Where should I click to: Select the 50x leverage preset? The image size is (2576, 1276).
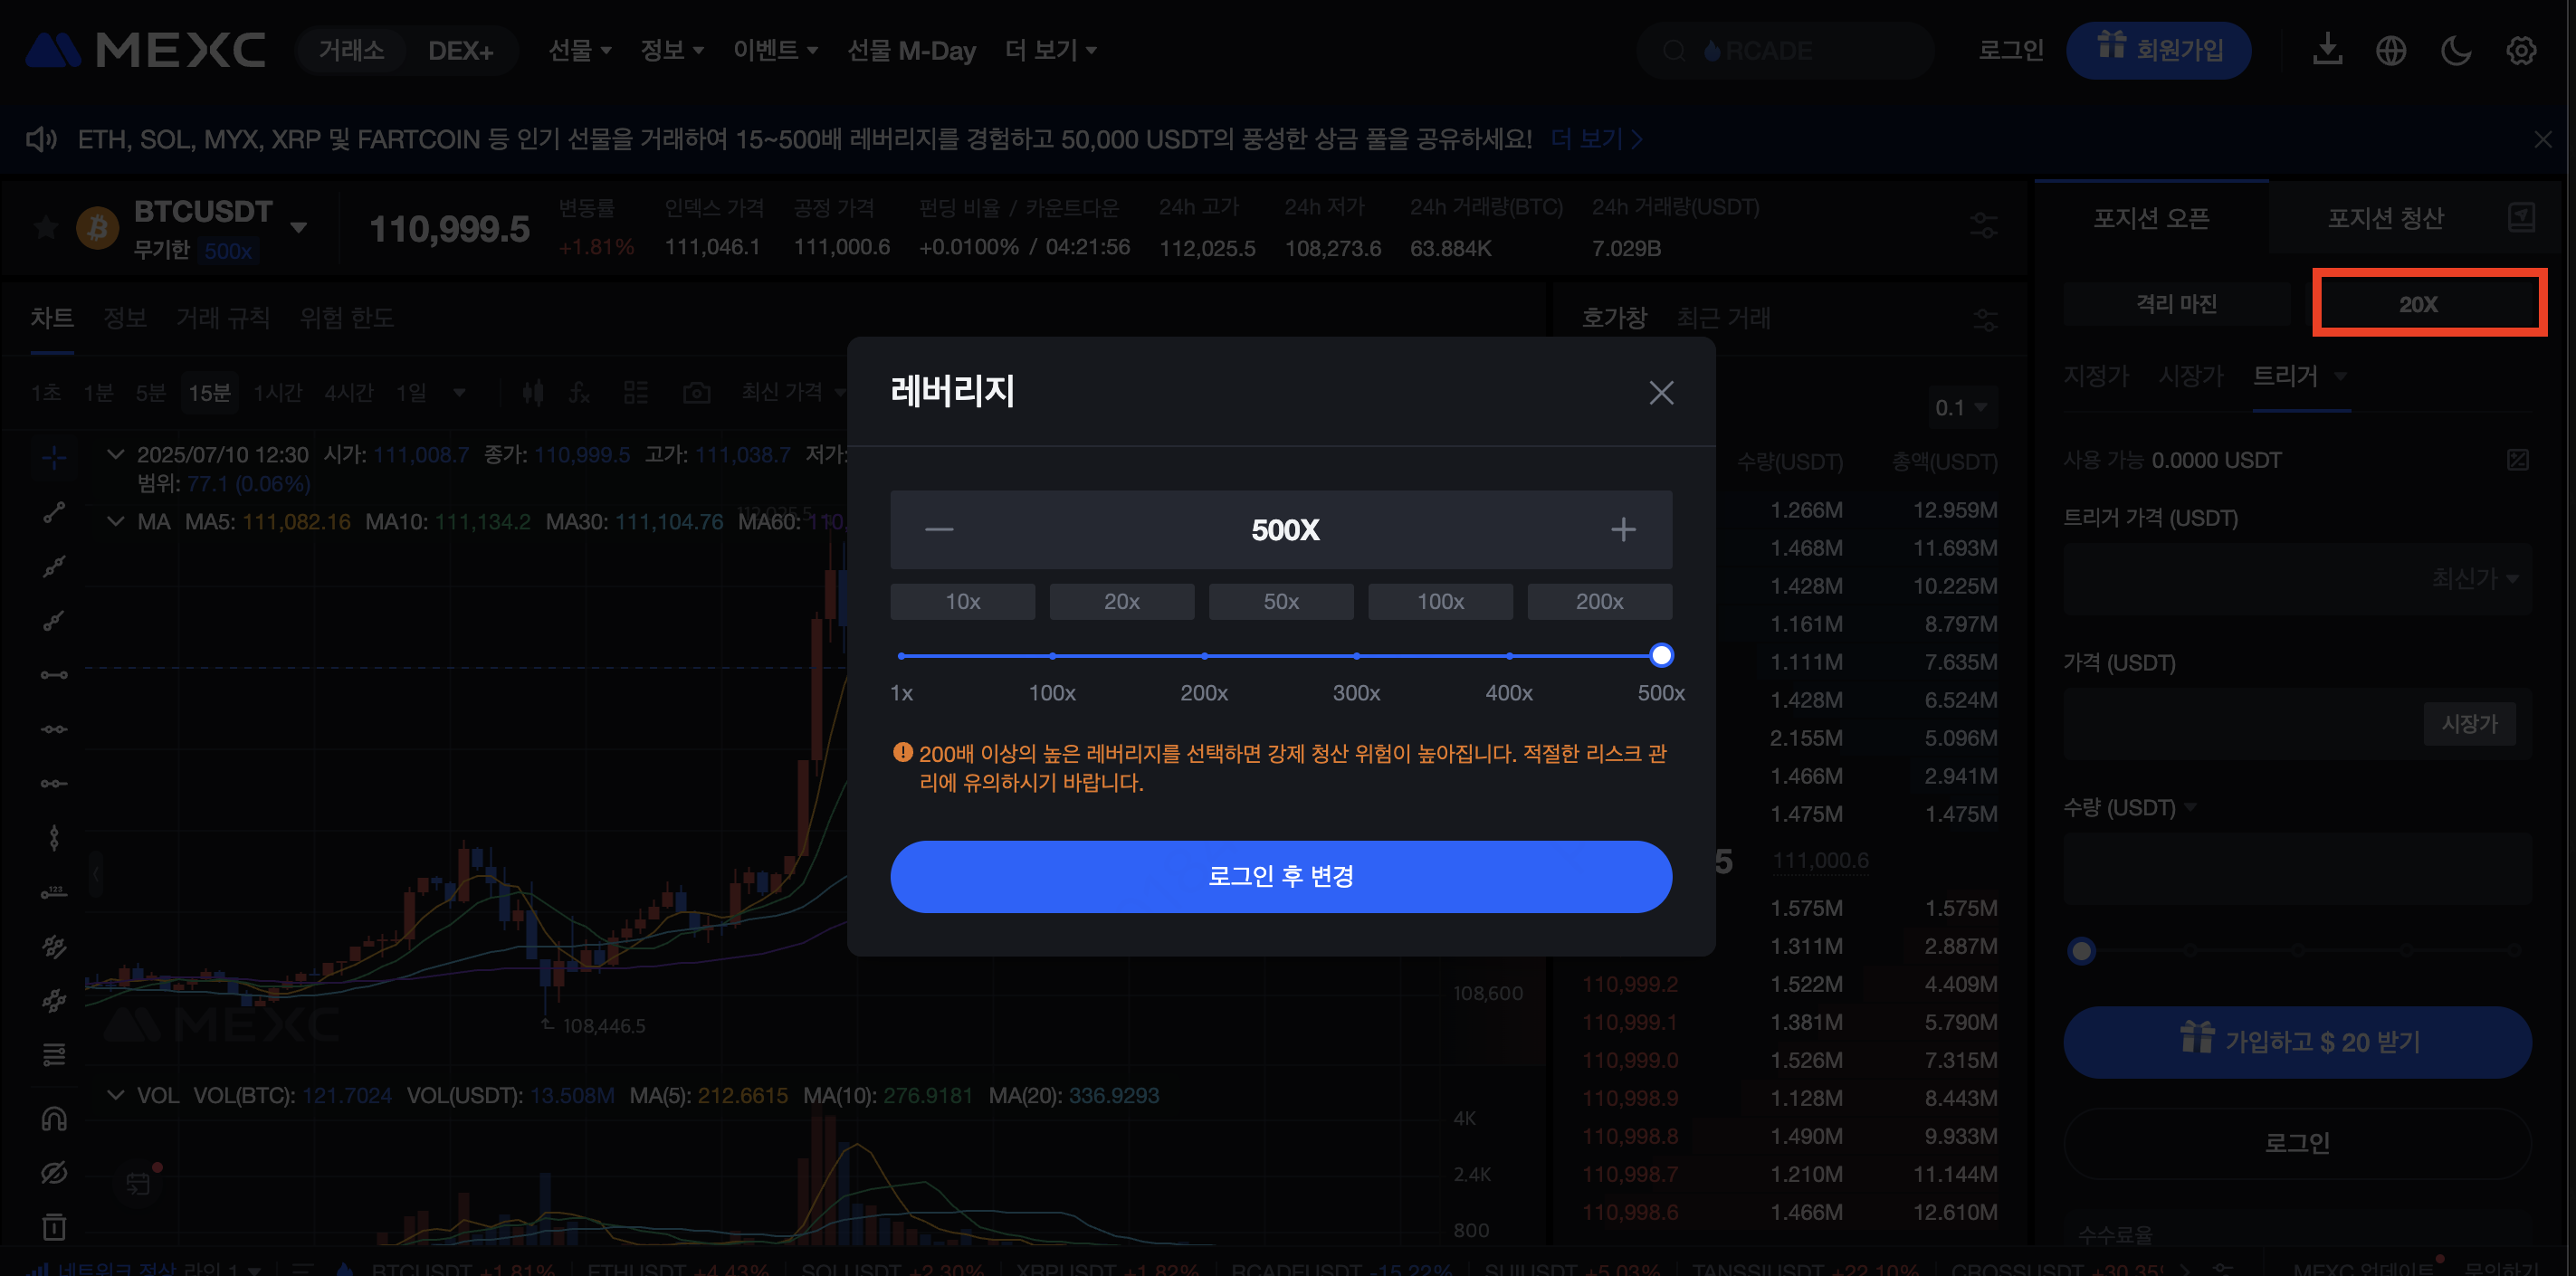(1281, 601)
